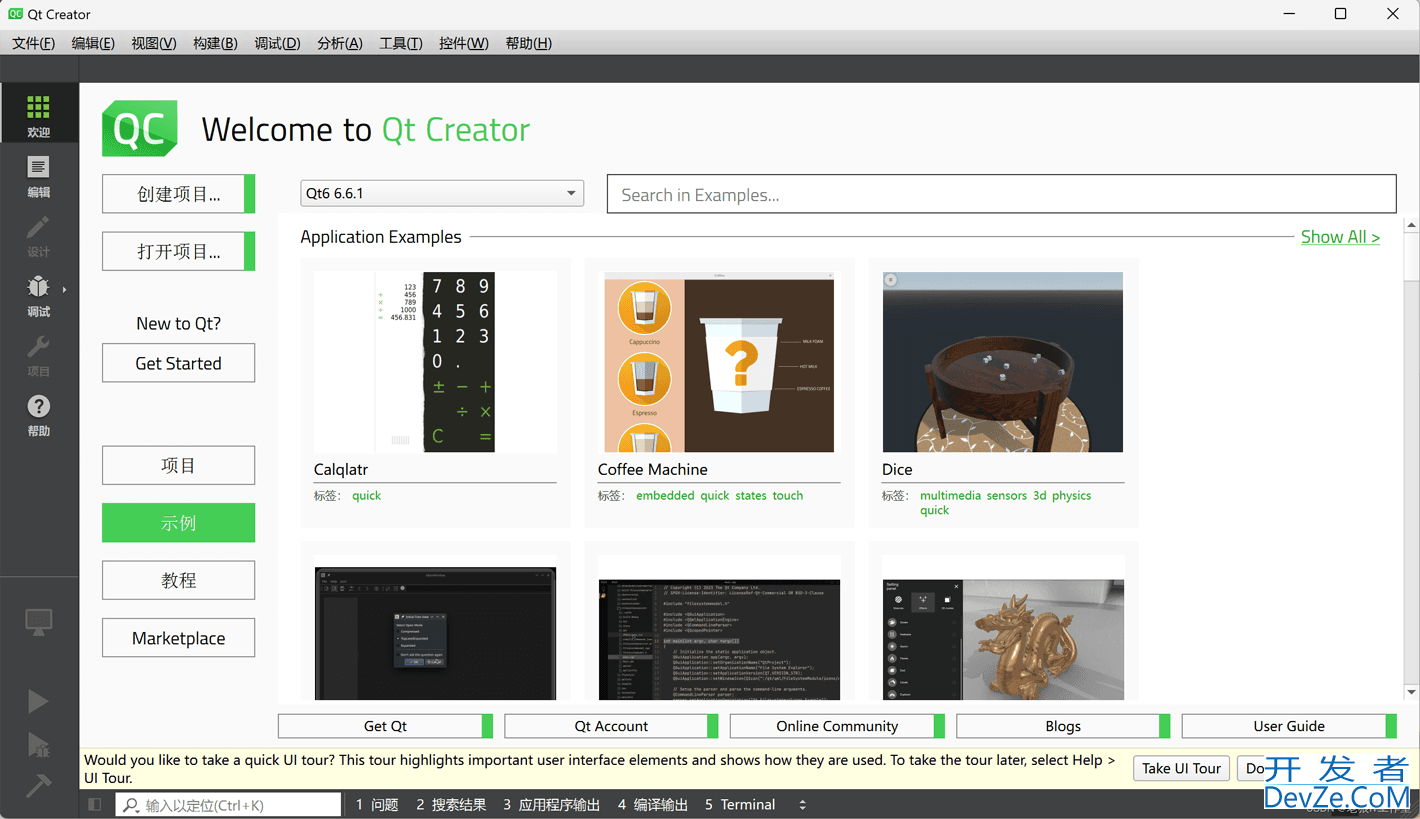Open the 编辑(E) menu
Image resolution: width=1420 pixels, height=819 pixels.
(93, 43)
